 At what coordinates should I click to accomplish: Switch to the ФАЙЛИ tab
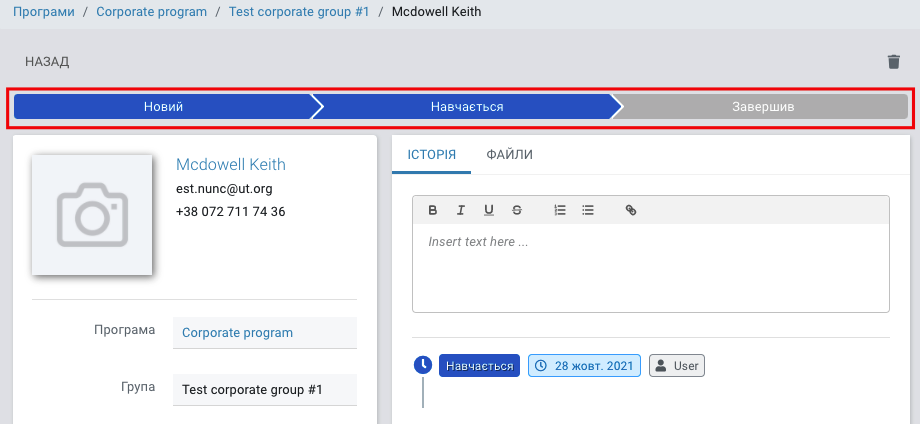509,155
